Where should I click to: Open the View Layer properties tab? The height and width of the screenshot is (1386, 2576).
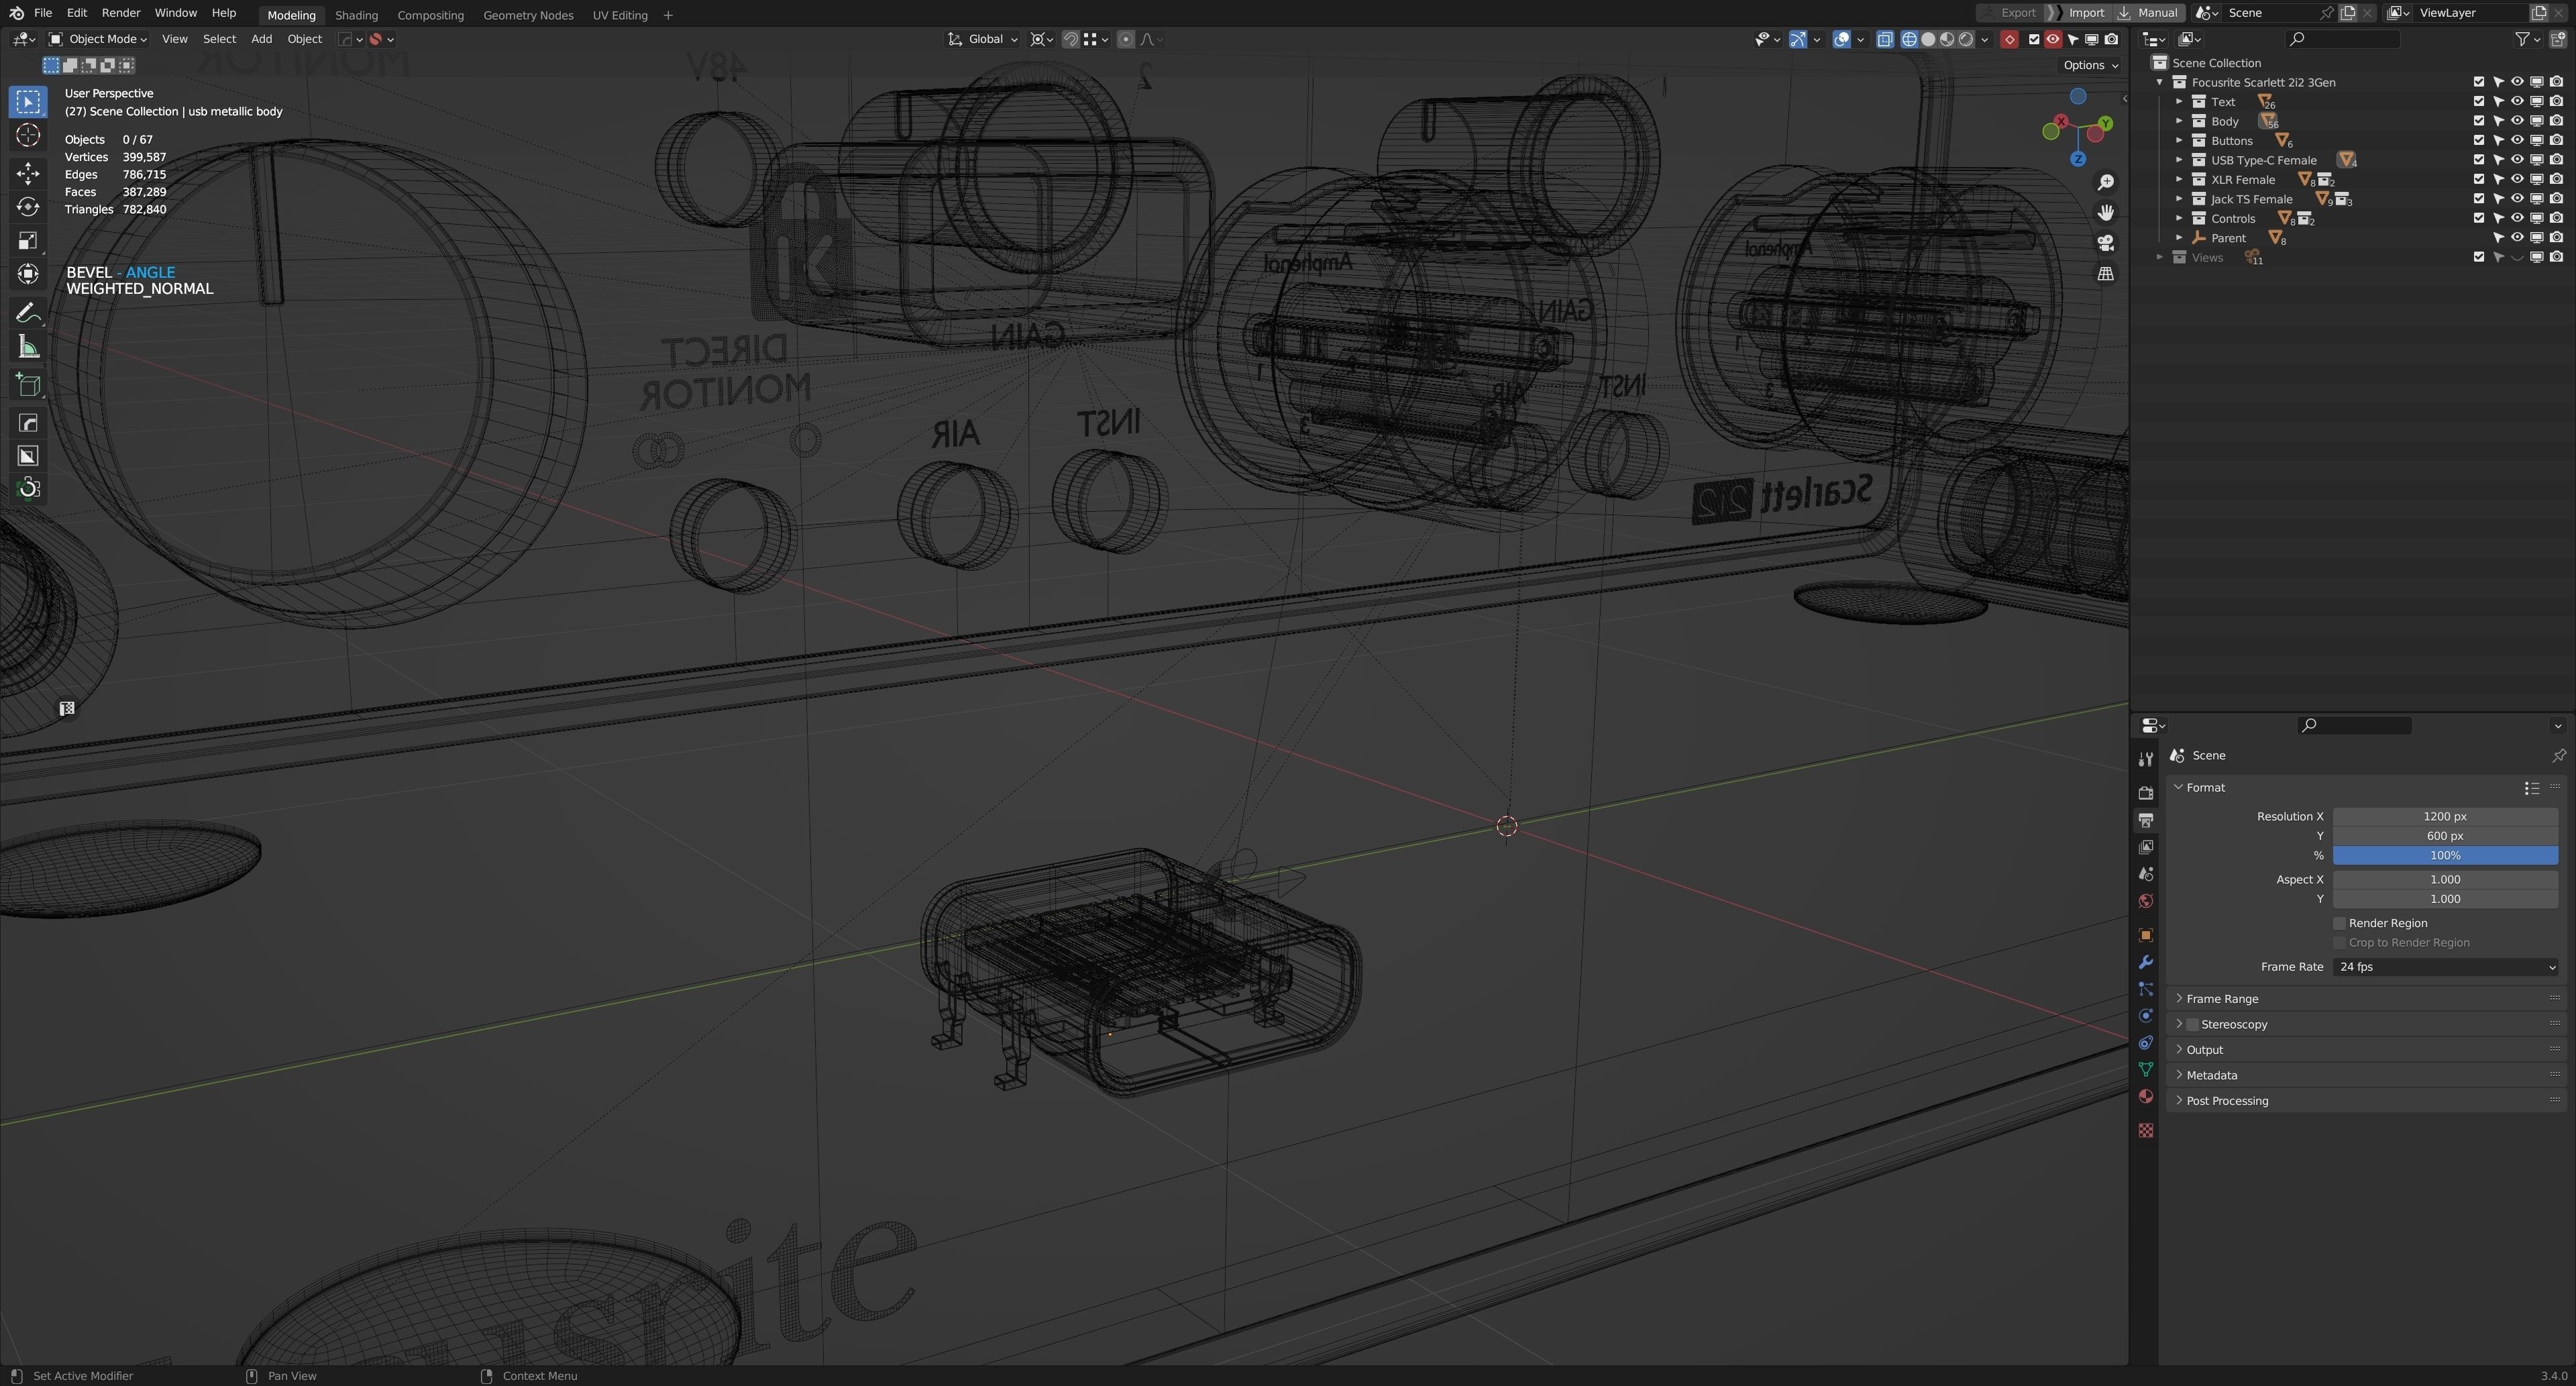point(2145,847)
